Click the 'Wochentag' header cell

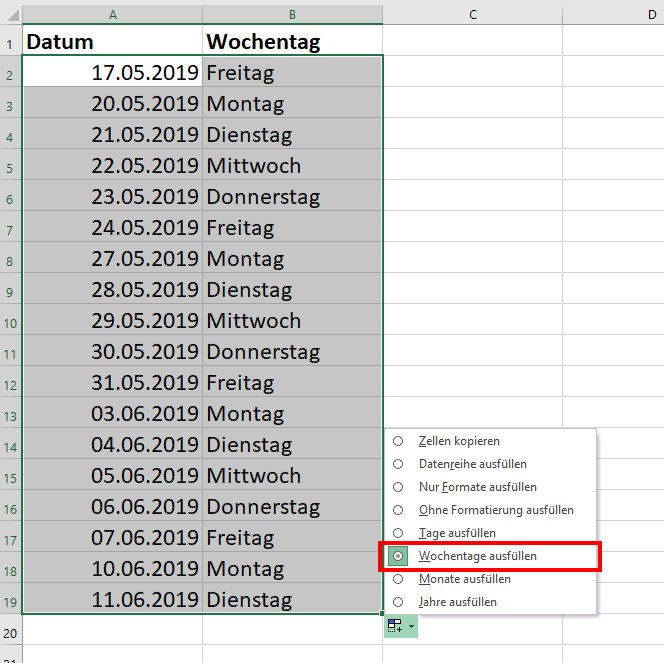pos(293,40)
